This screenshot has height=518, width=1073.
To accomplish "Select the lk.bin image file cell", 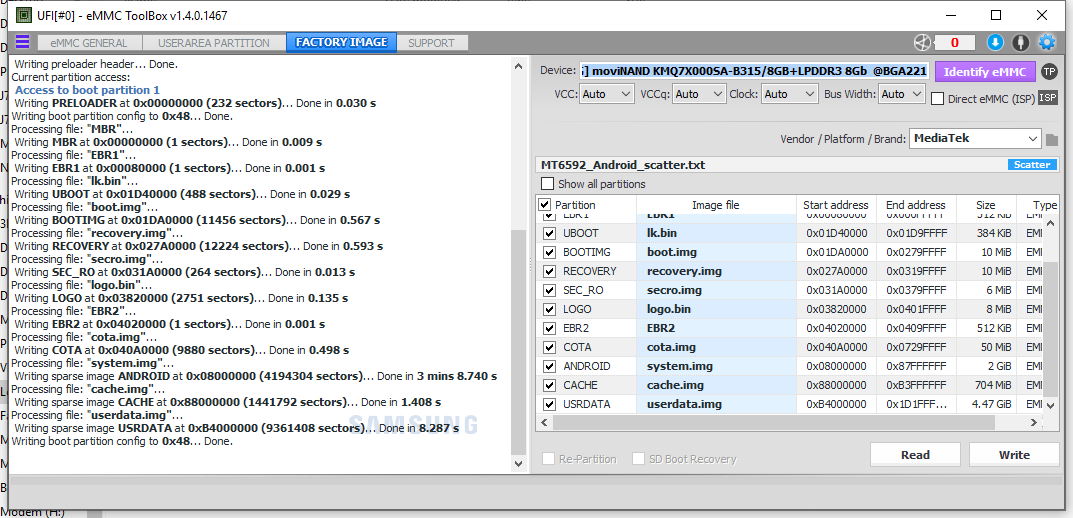I will coord(716,233).
